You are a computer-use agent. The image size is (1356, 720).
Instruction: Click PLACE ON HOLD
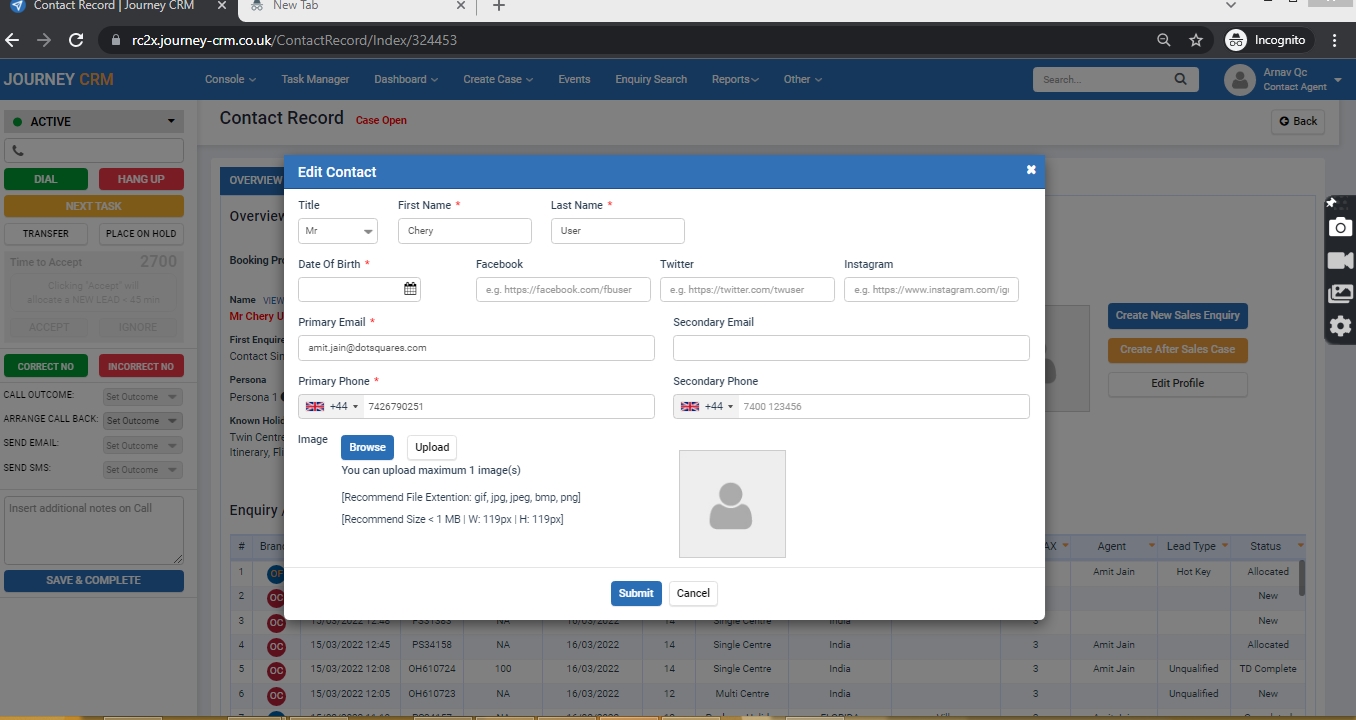tap(141, 233)
